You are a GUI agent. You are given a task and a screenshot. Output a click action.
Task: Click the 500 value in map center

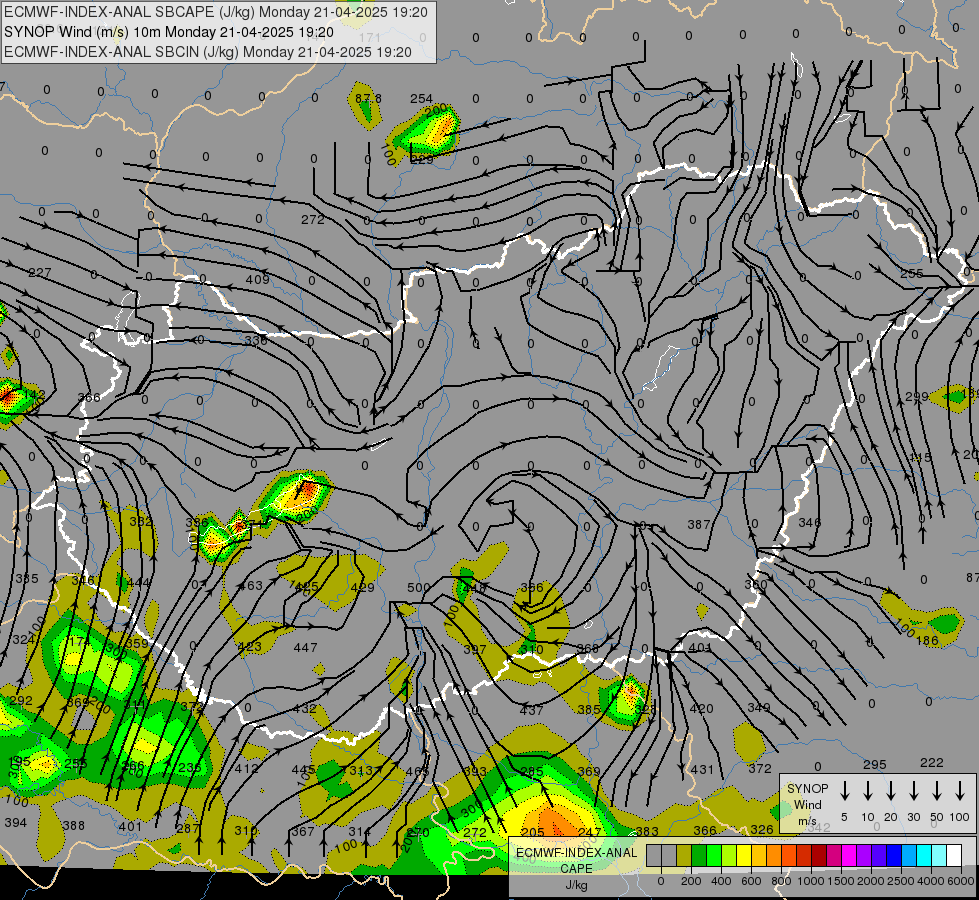(x=418, y=588)
